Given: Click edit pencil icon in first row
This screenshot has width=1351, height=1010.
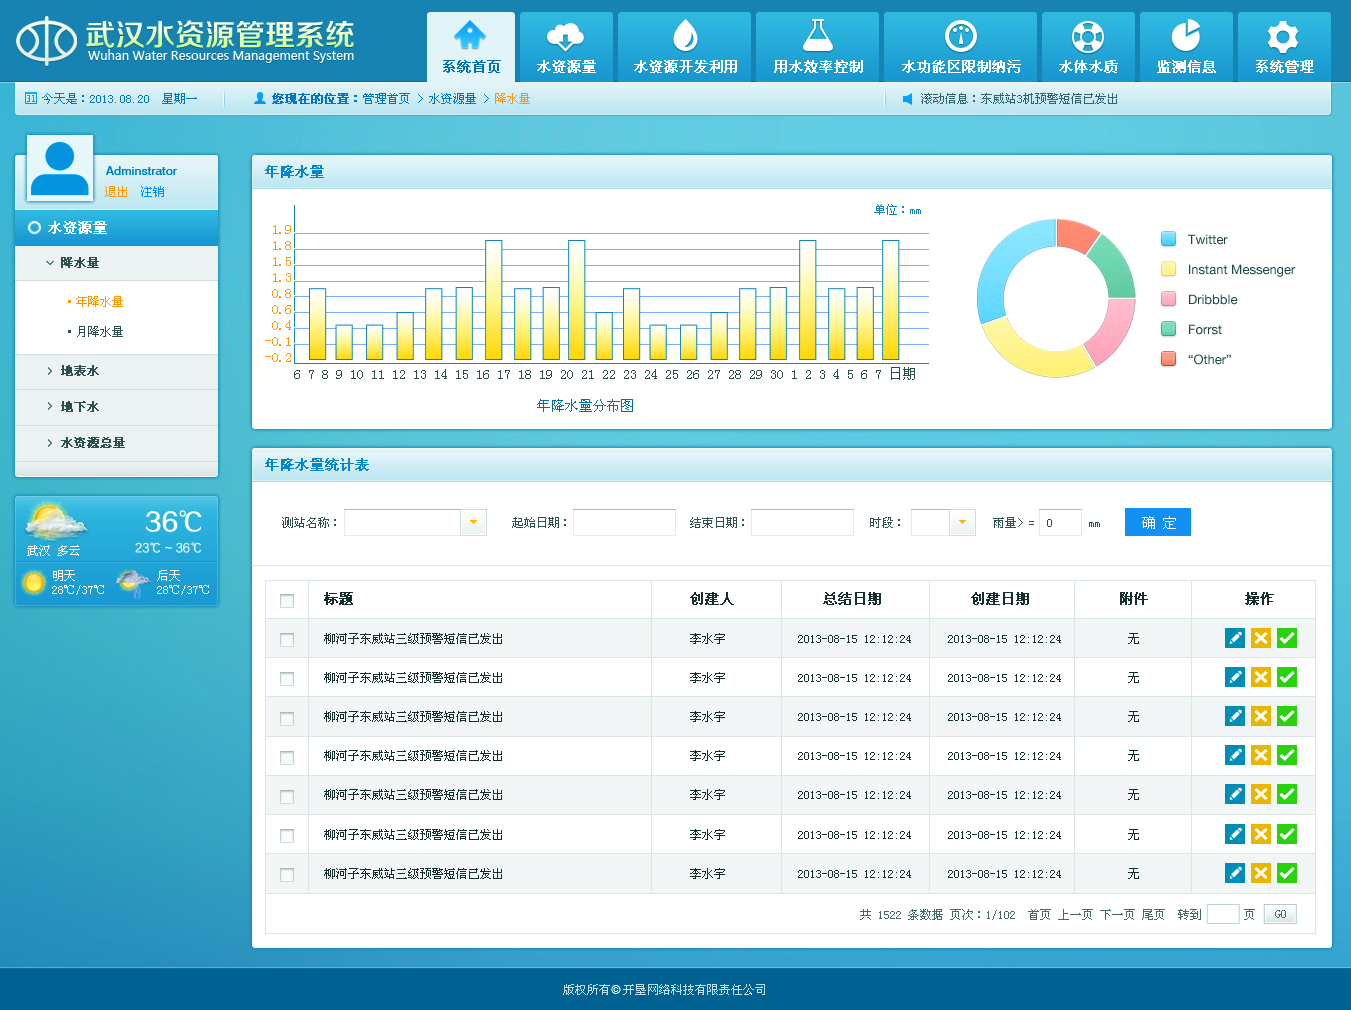Looking at the screenshot, I should point(1235,638).
